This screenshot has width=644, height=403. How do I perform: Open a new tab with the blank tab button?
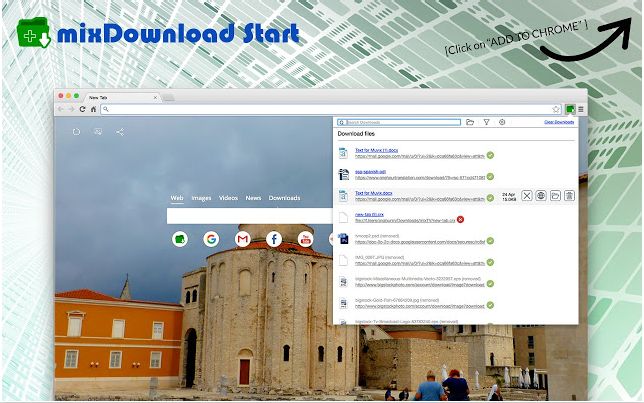(x=168, y=98)
